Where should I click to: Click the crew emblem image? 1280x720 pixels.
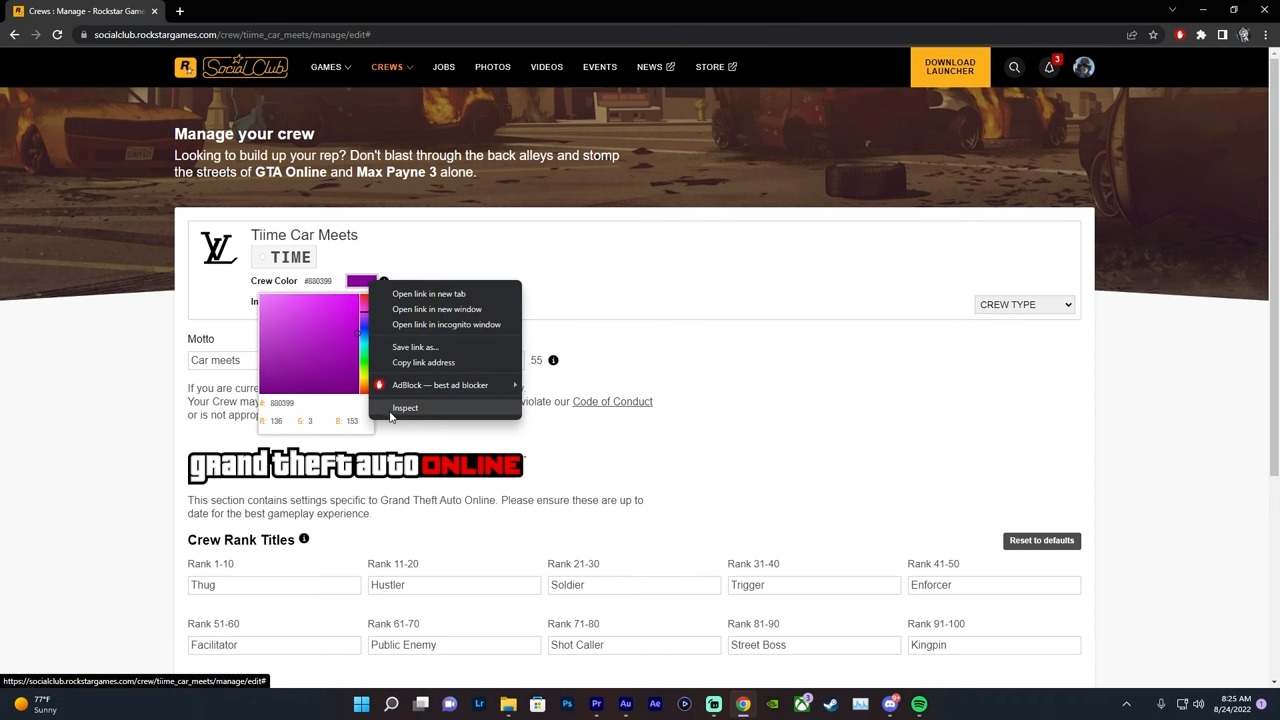click(x=218, y=248)
